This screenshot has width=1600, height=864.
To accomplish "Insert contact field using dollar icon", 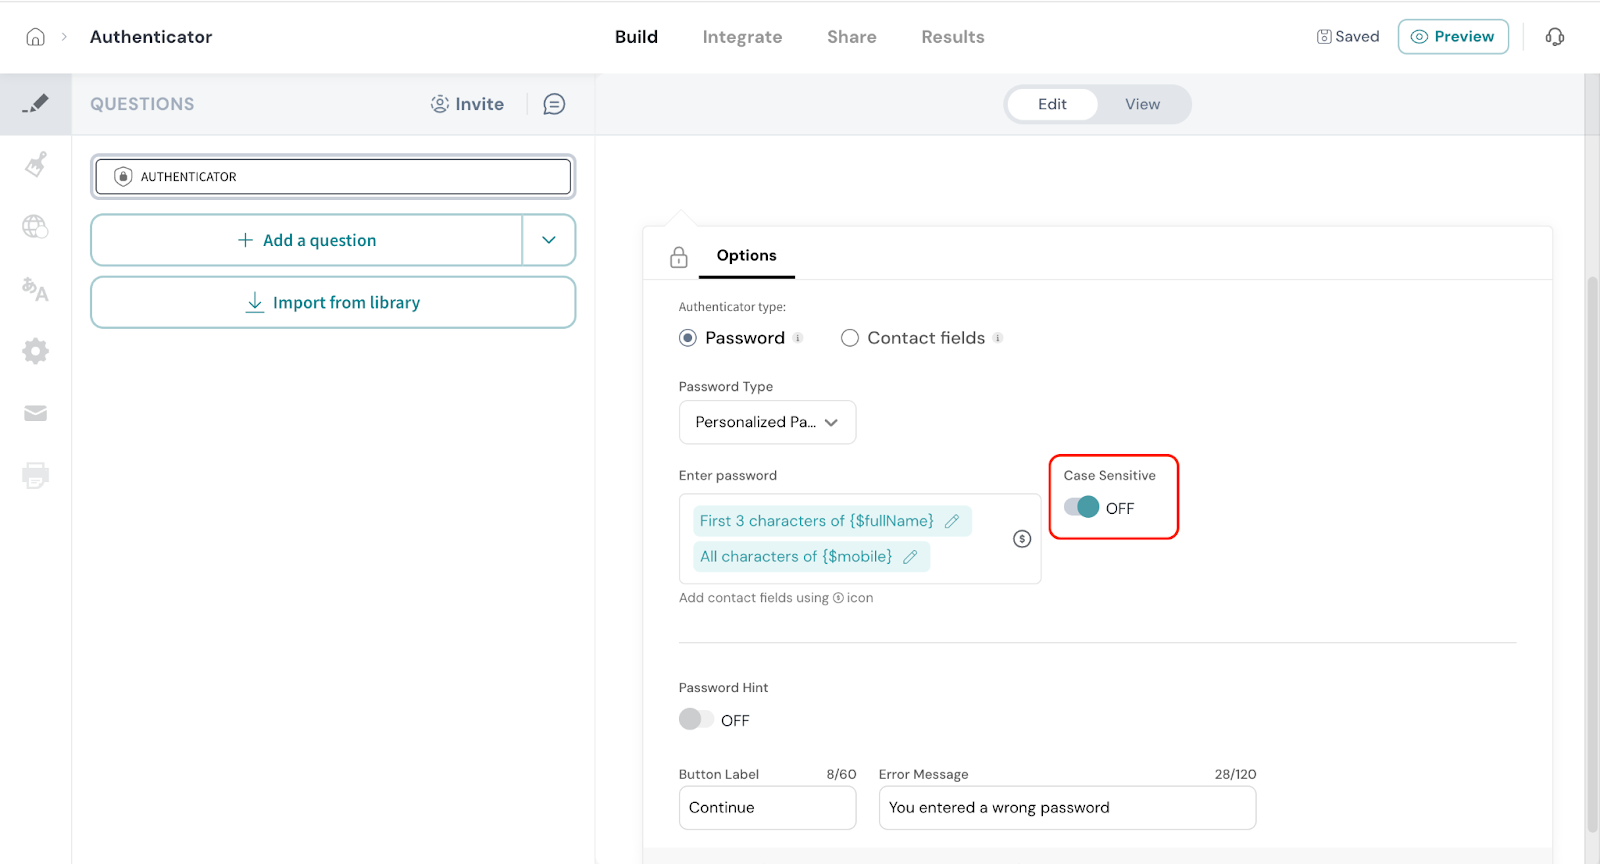I will 1021,539.
